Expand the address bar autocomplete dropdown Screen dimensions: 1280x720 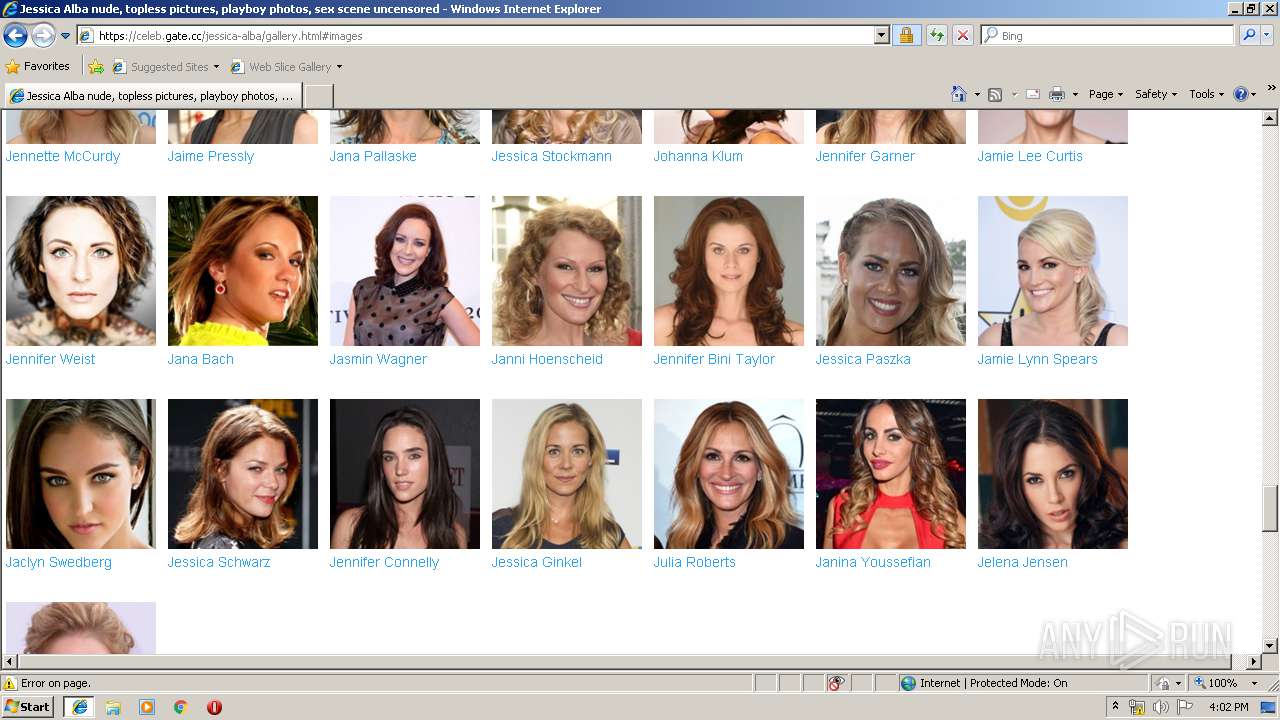pyautogui.click(x=881, y=35)
